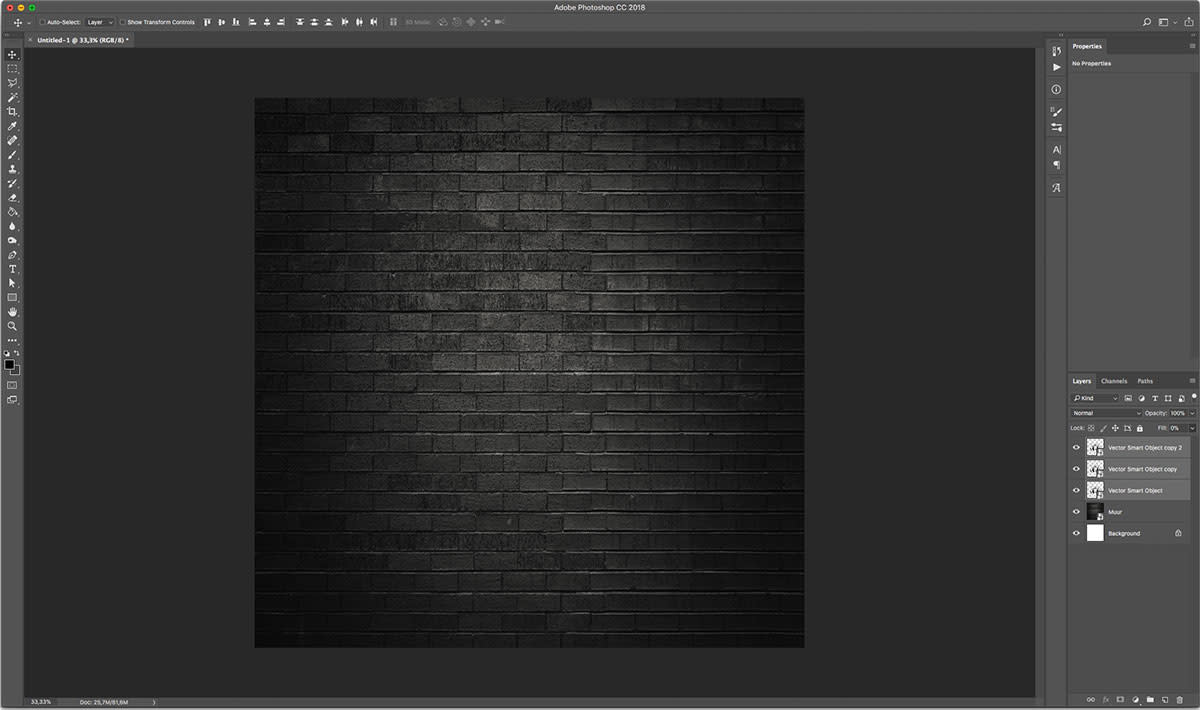Viewport: 1200px width, 710px height.
Task: Open the fx layer style menu
Action: 1105,699
